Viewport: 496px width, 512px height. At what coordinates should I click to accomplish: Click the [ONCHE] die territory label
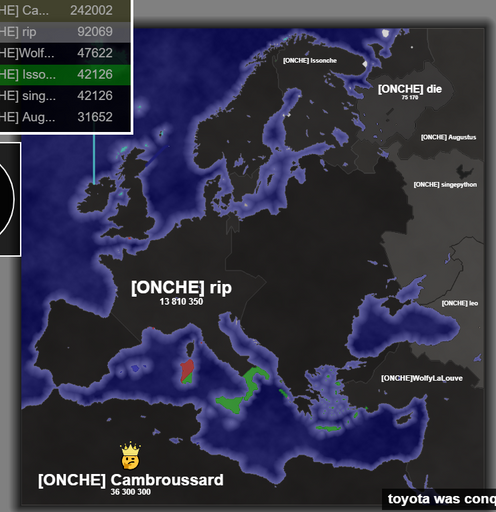tap(410, 89)
